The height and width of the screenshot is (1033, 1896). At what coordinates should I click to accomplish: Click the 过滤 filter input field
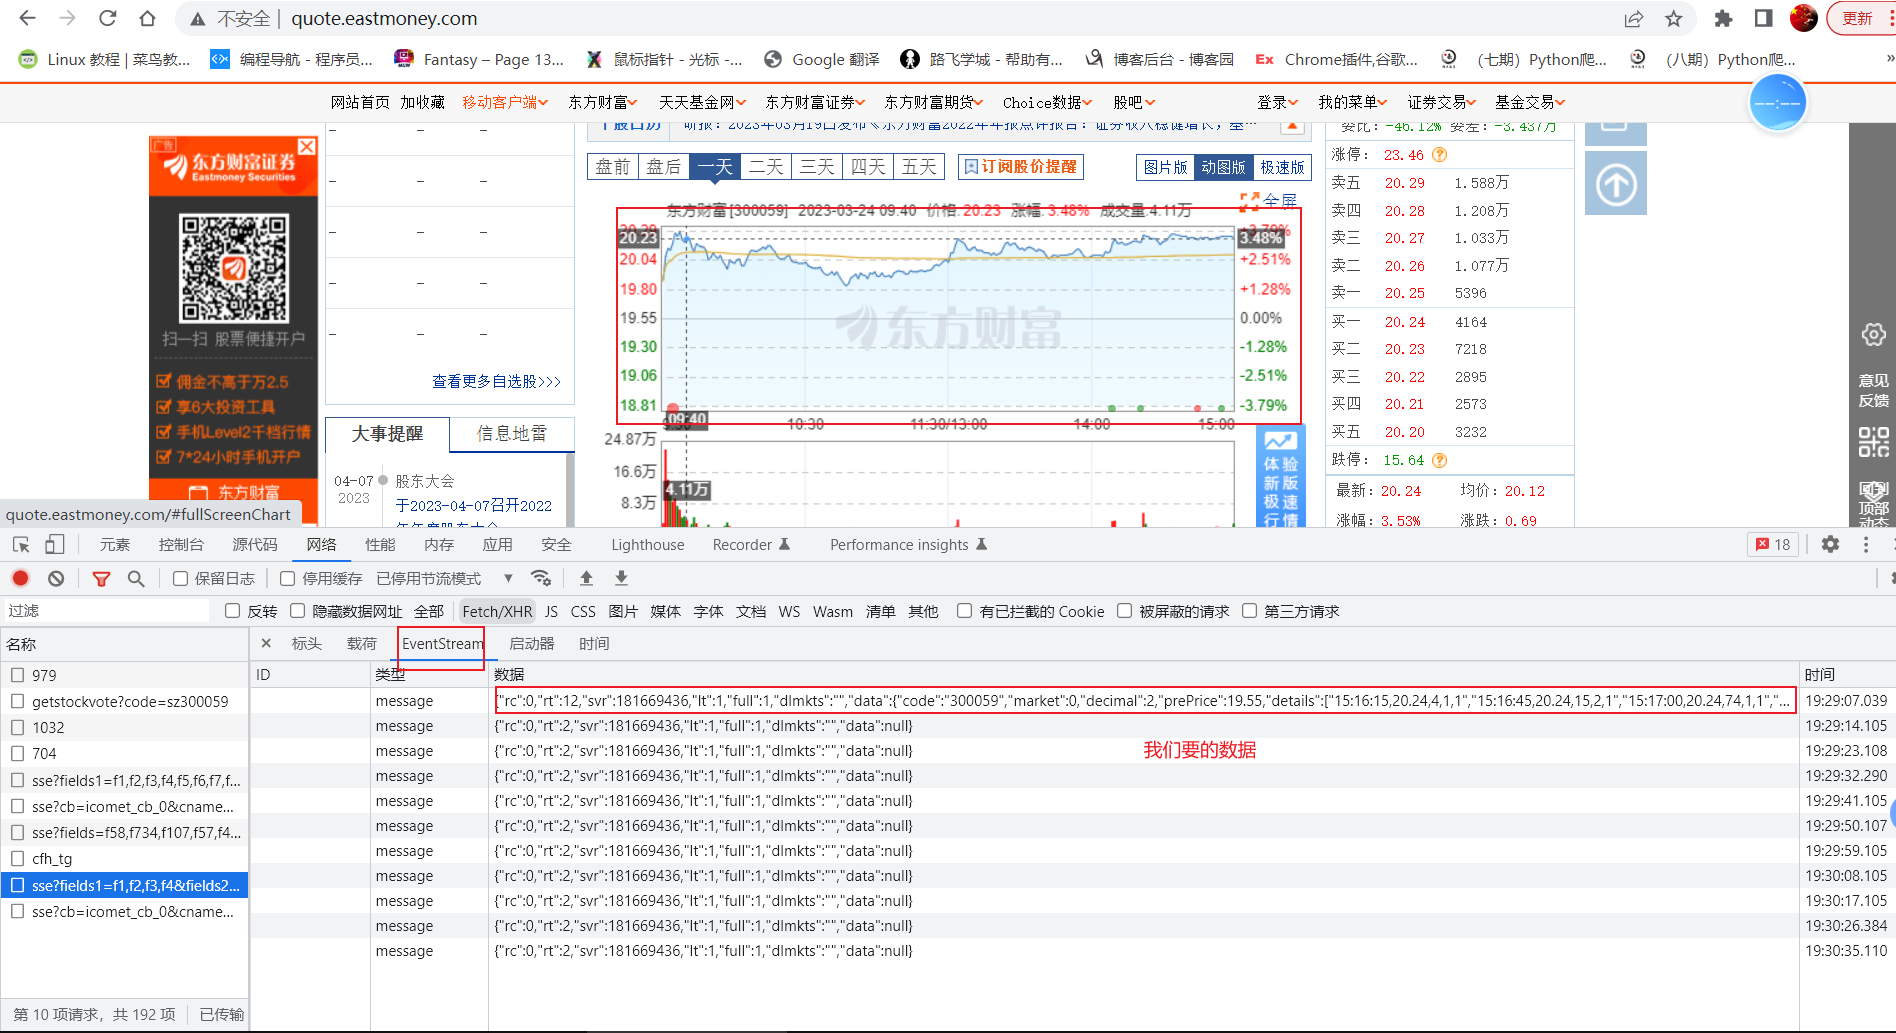[x=106, y=611]
